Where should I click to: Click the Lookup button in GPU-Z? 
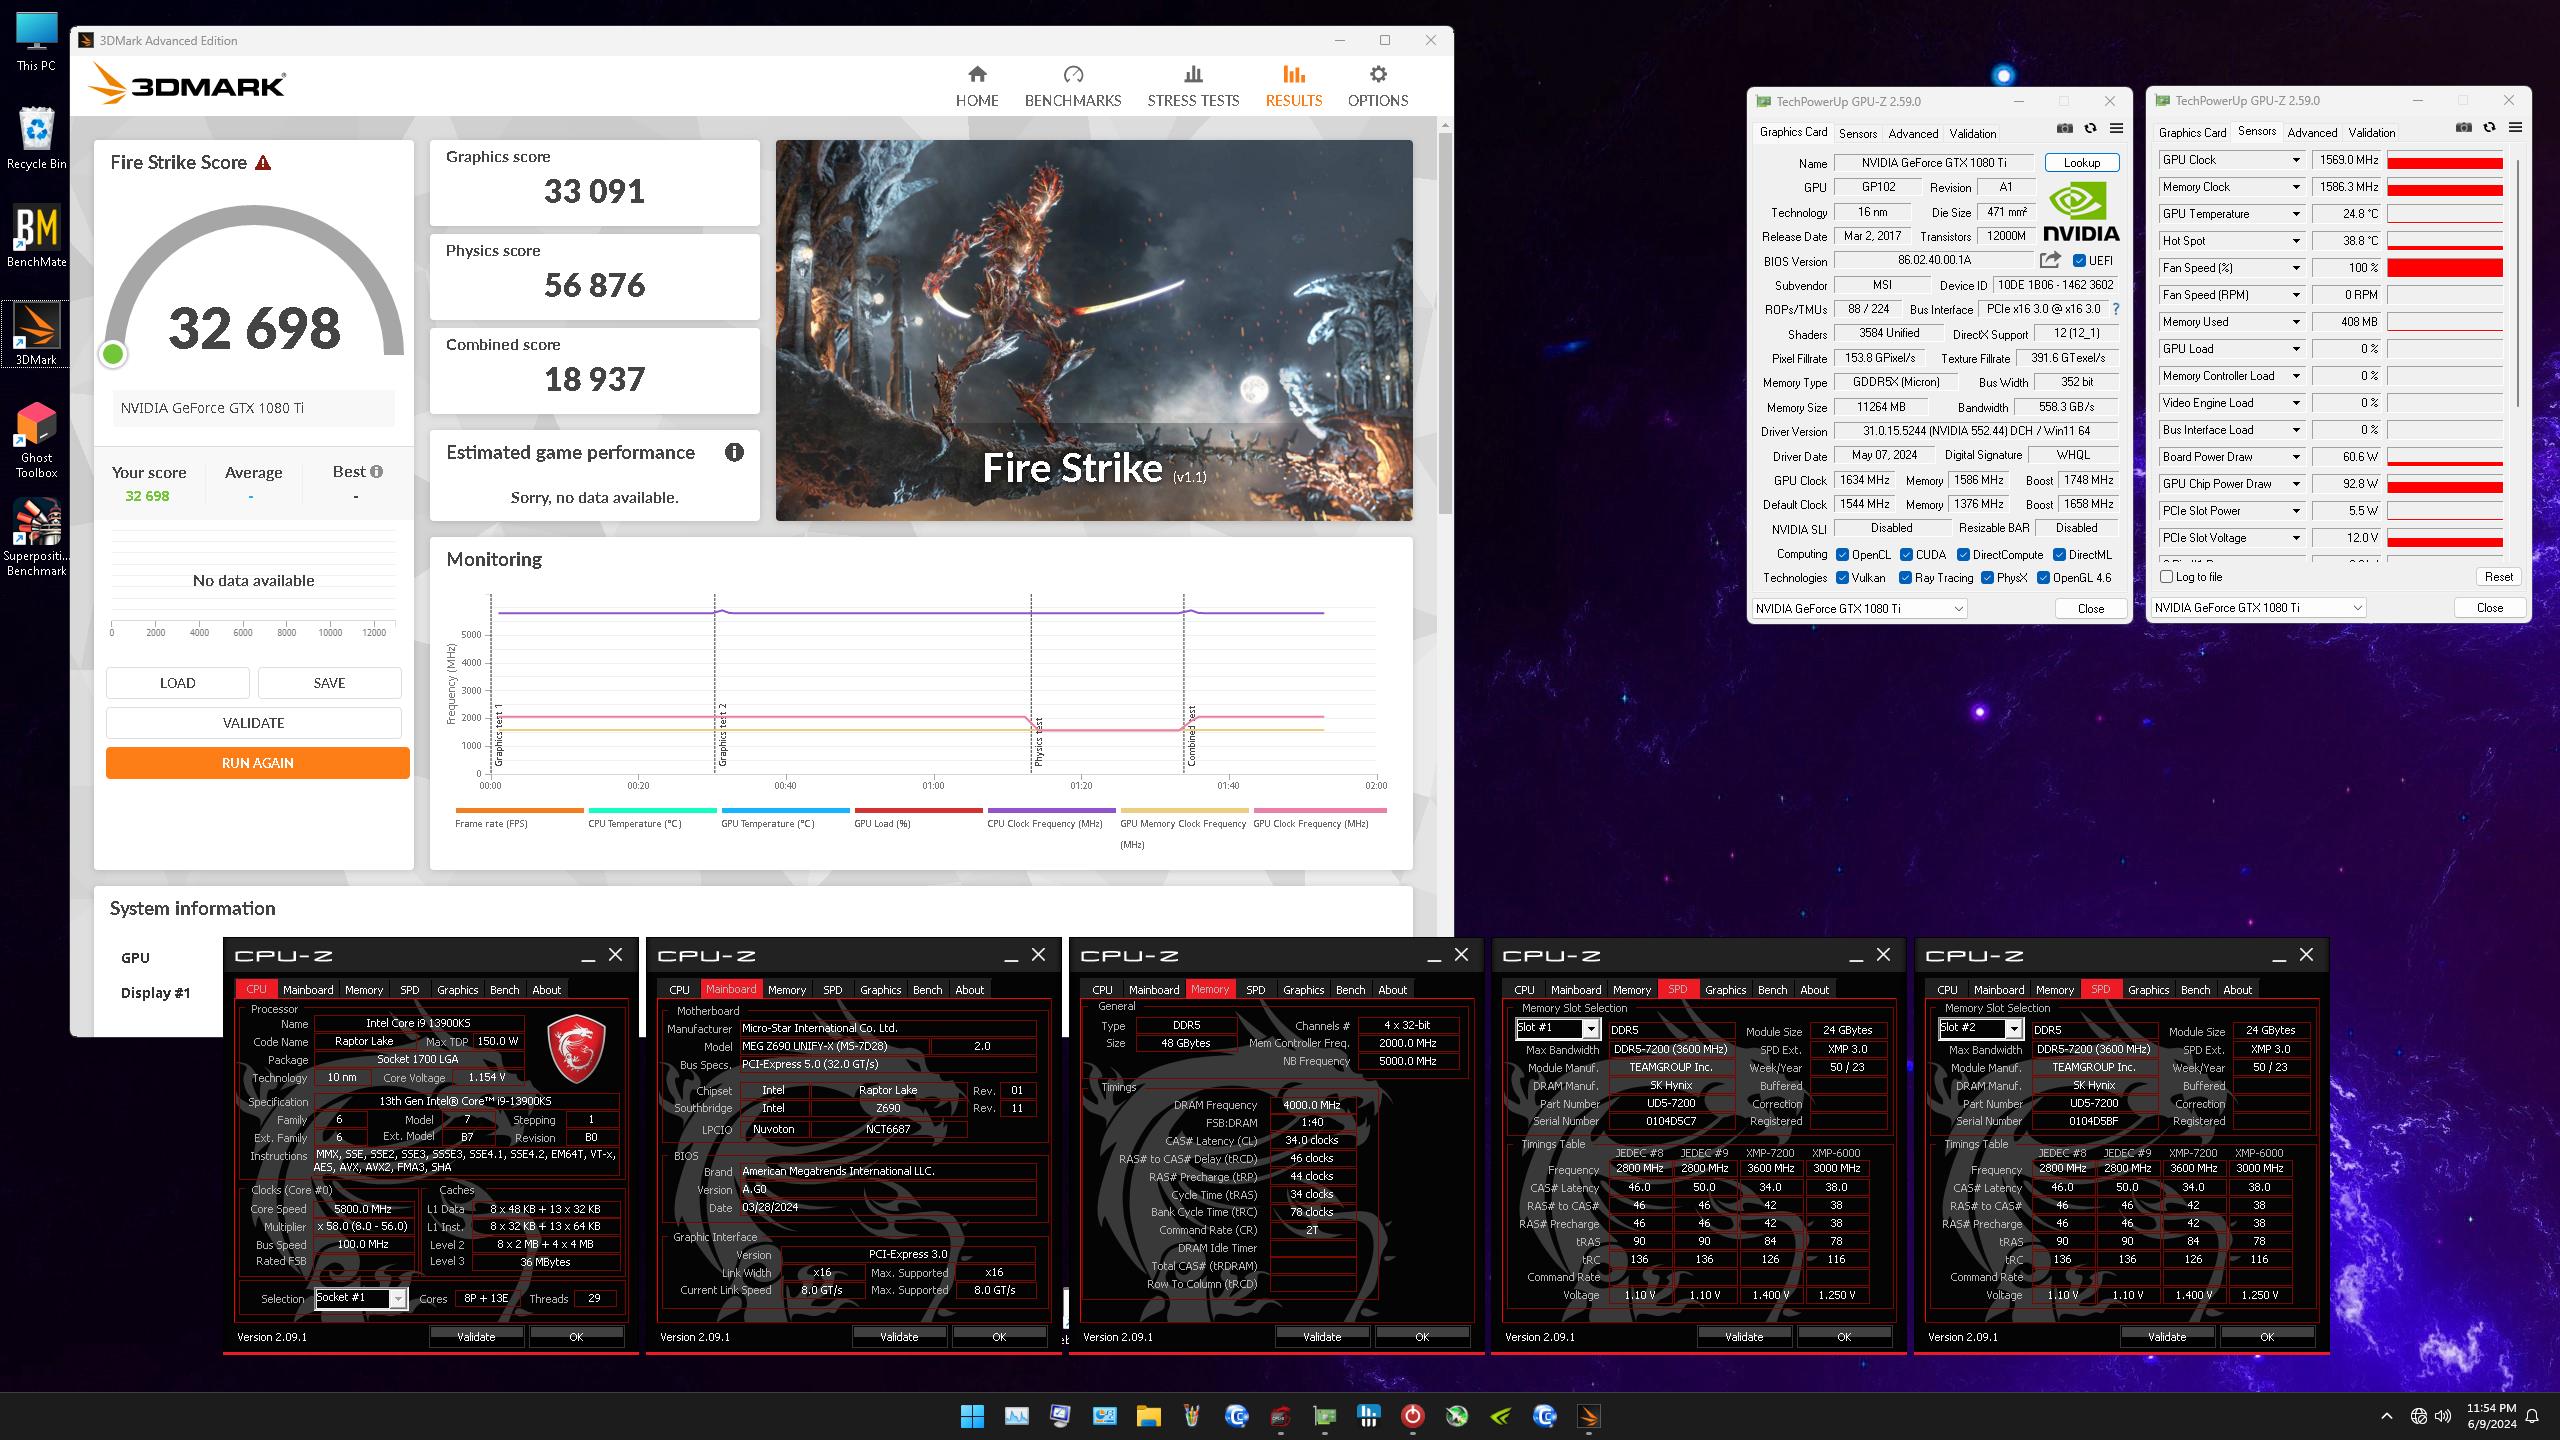(x=2081, y=163)
